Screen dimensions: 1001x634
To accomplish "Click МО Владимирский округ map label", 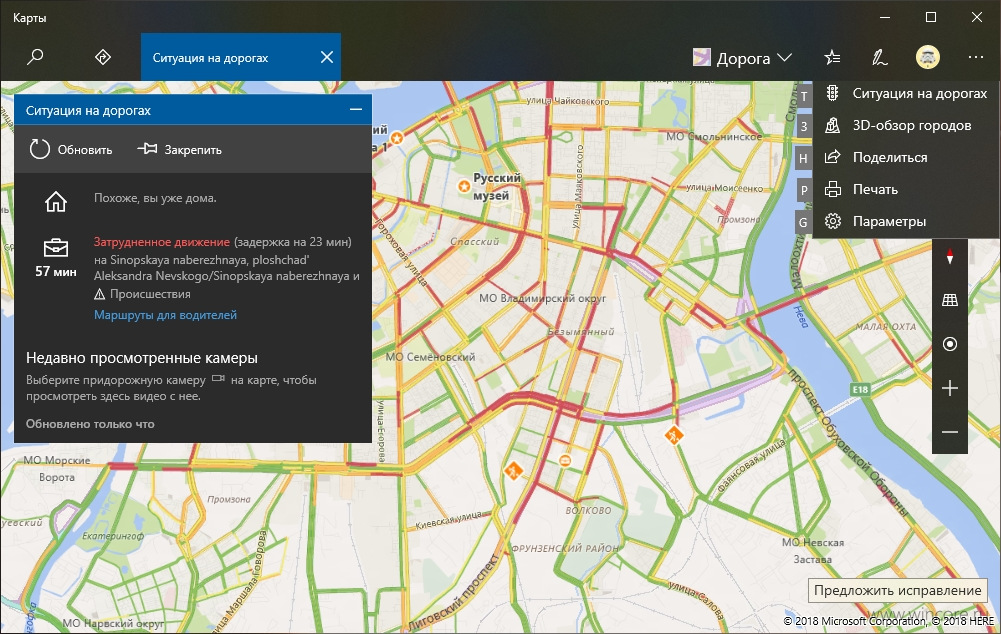I will click(543, 298).
